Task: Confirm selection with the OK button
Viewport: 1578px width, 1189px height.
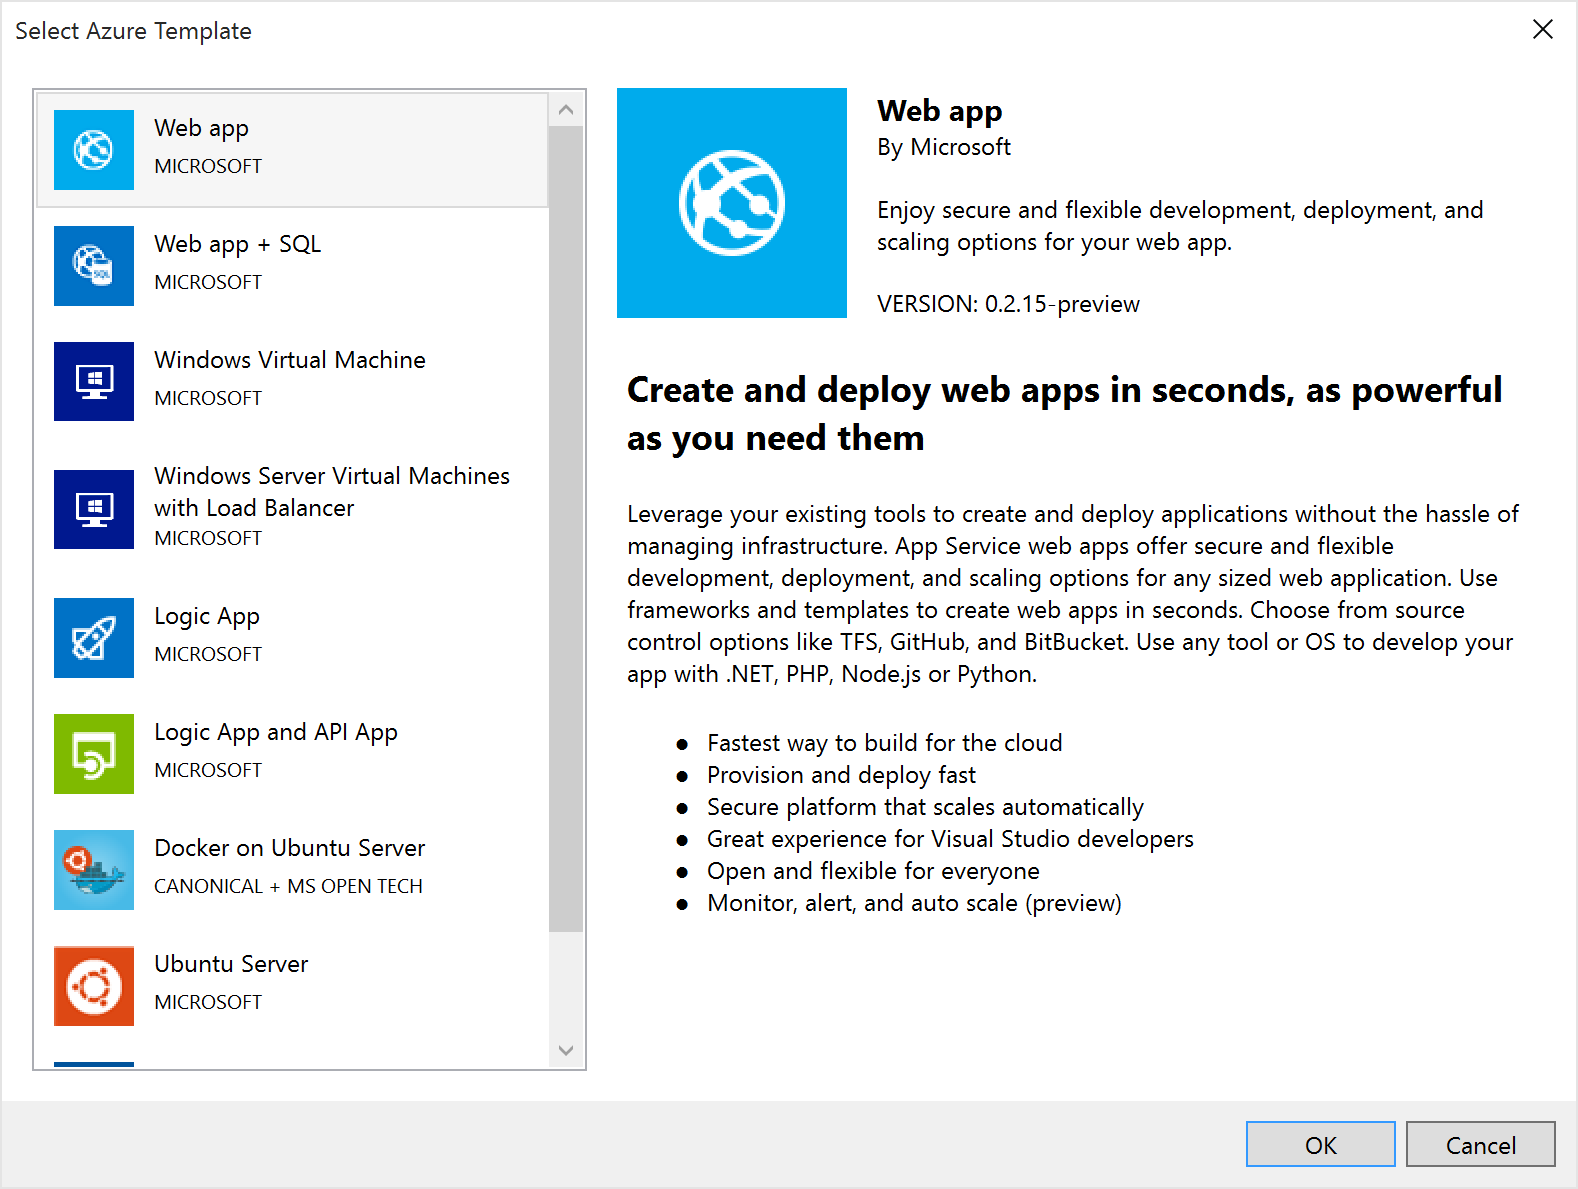Action: (1321, 1144)
